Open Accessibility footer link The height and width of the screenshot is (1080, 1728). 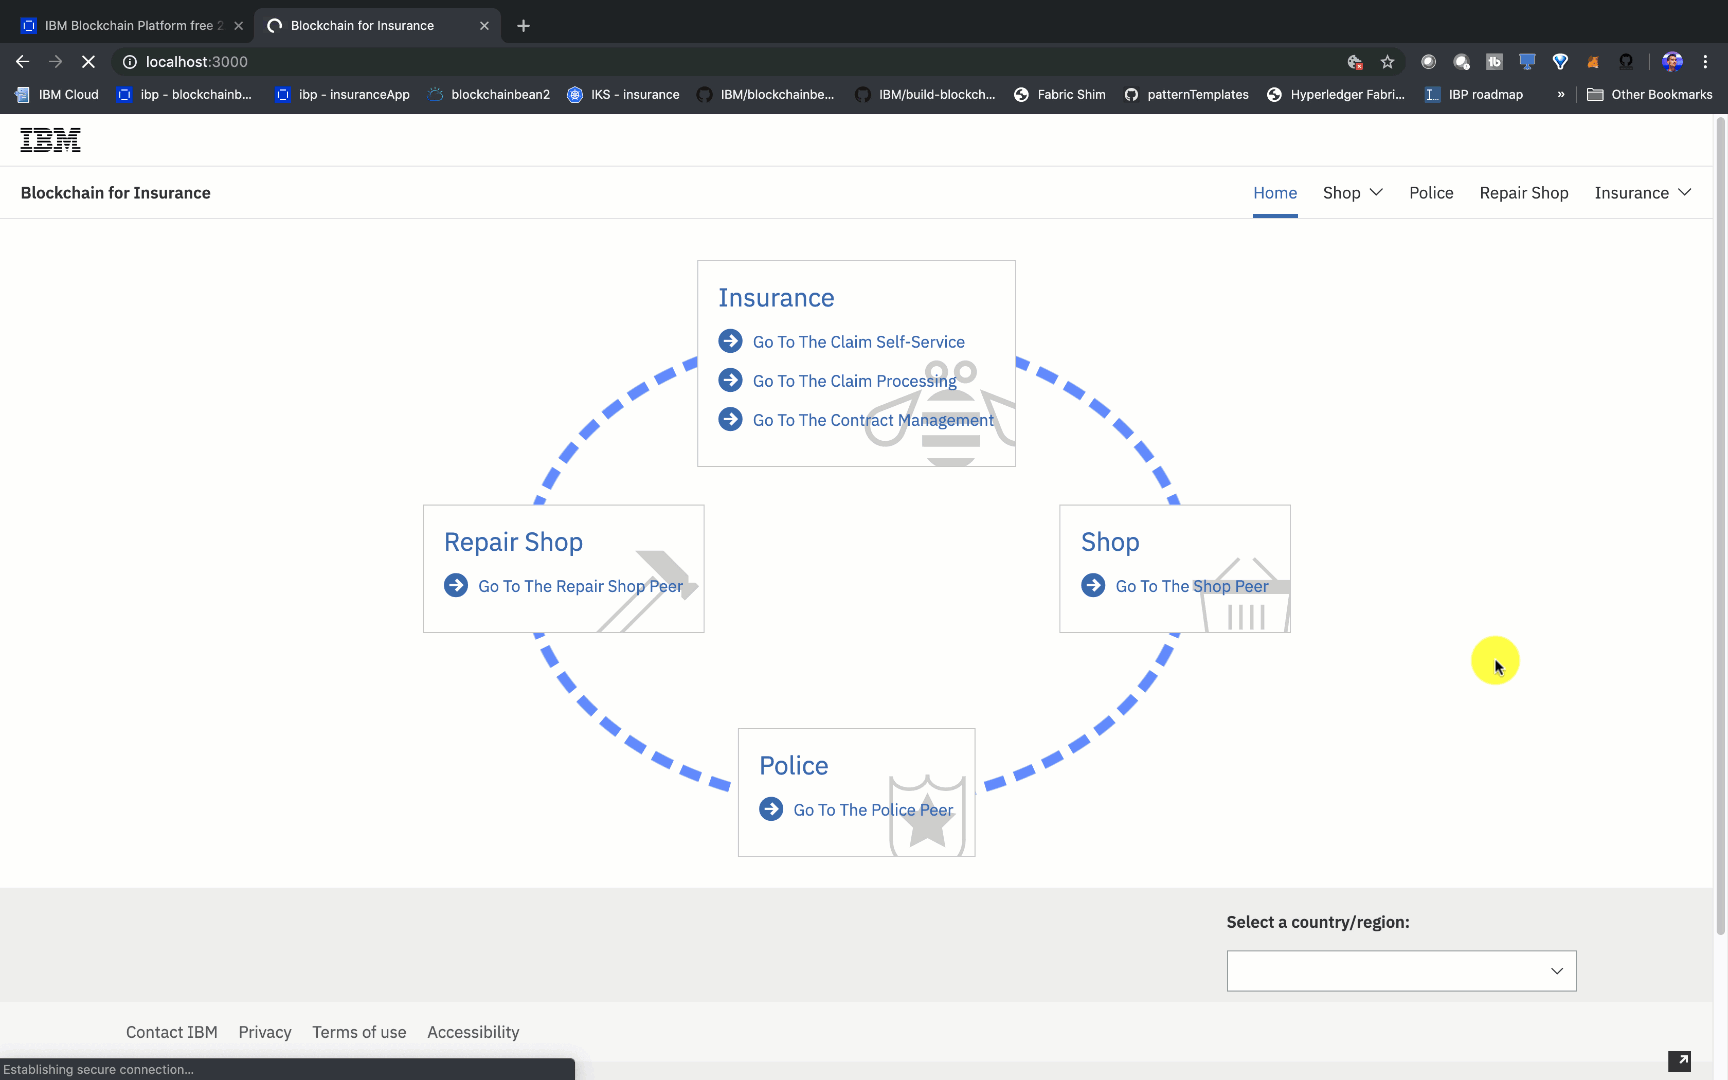click(x=473, y=1032)
